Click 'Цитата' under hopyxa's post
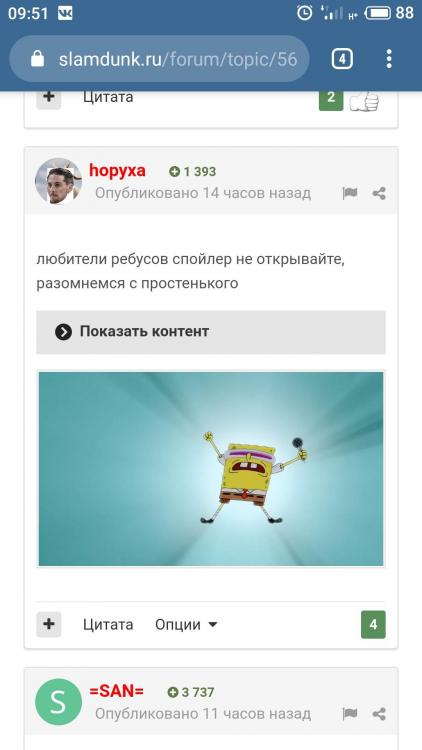The width and height of the screenshot is (422, 750). point(108,624)
